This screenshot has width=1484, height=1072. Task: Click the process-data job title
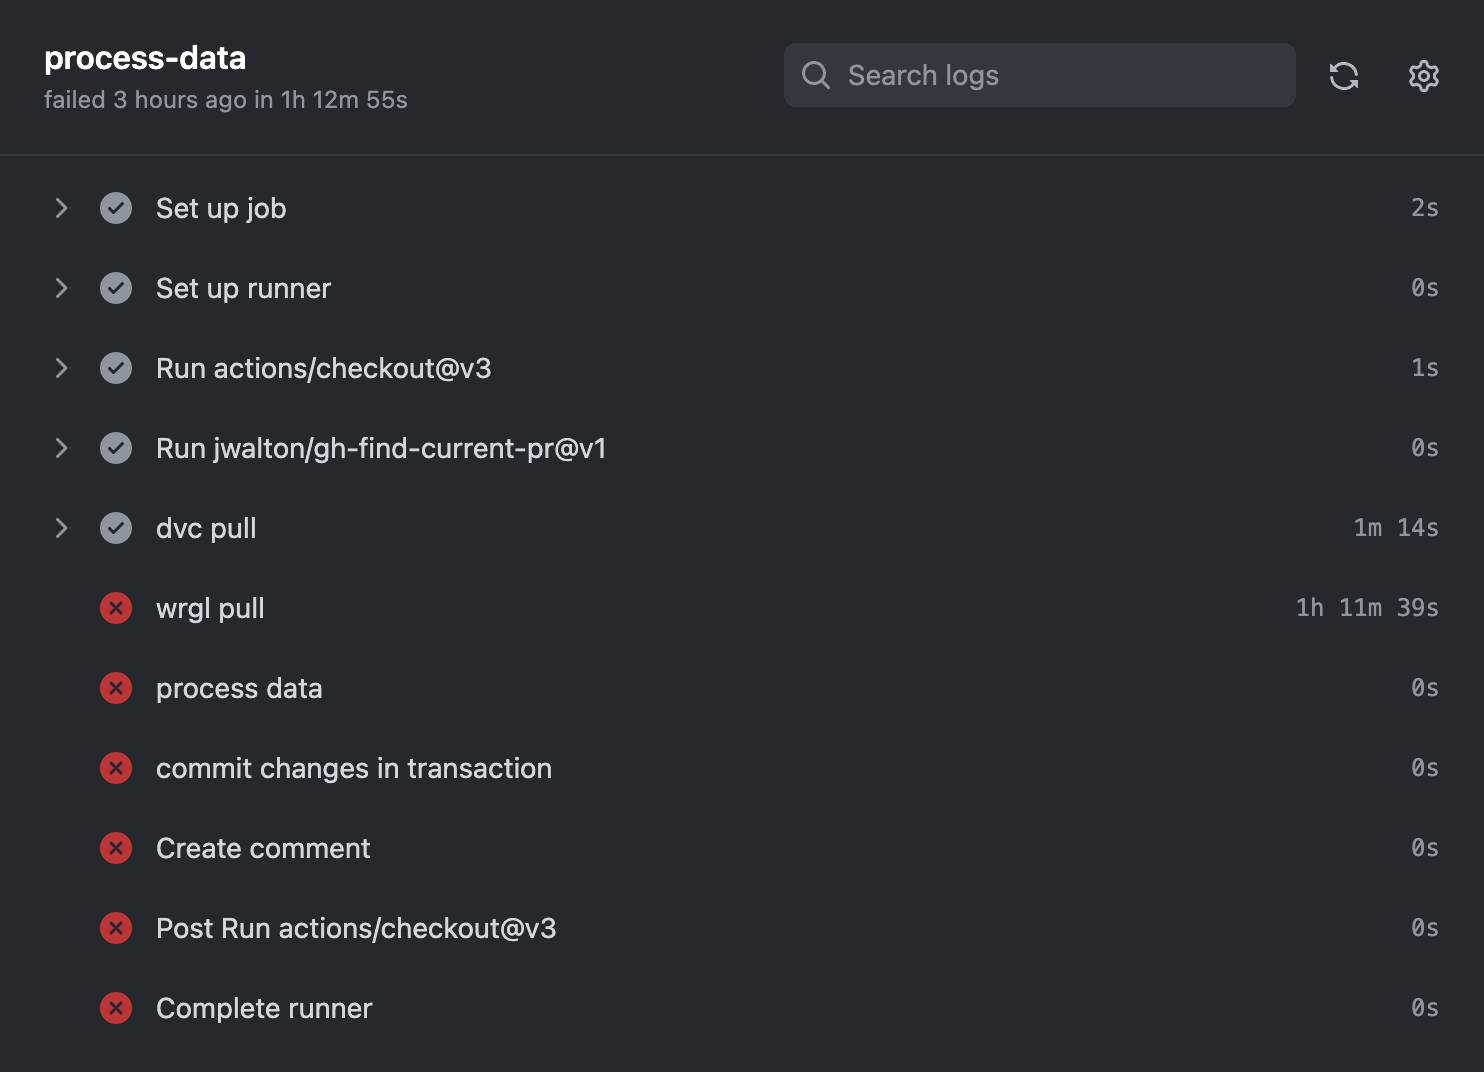click(145, 58)
